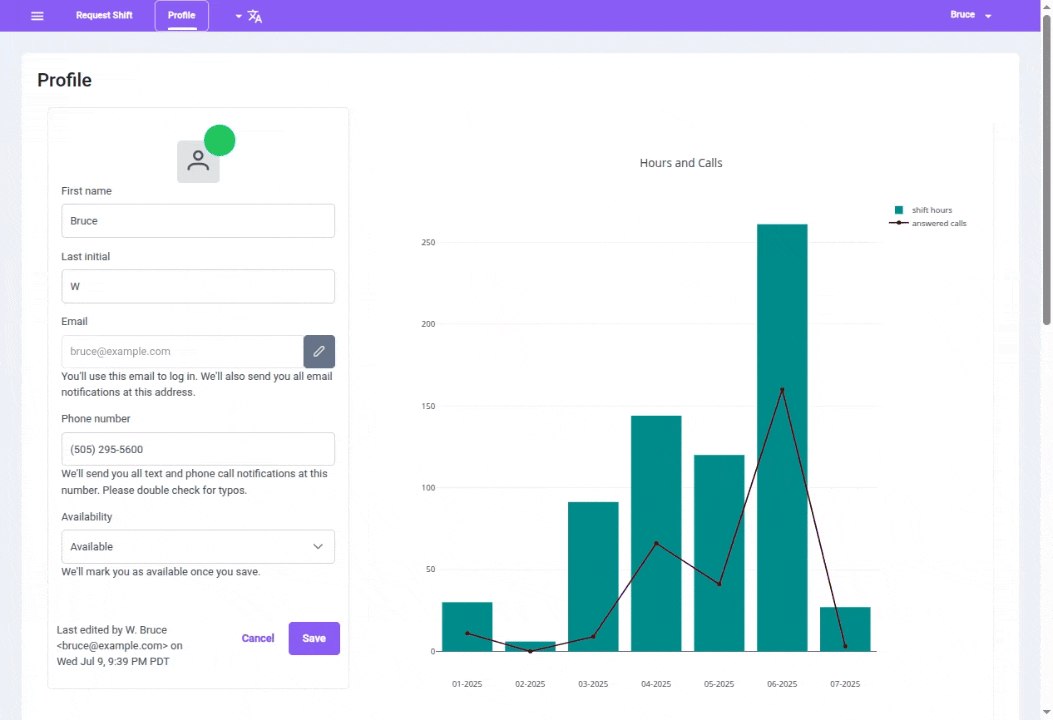Click the Phone number field
Viewport: 1053px width, 720px height.
point(198,448)
